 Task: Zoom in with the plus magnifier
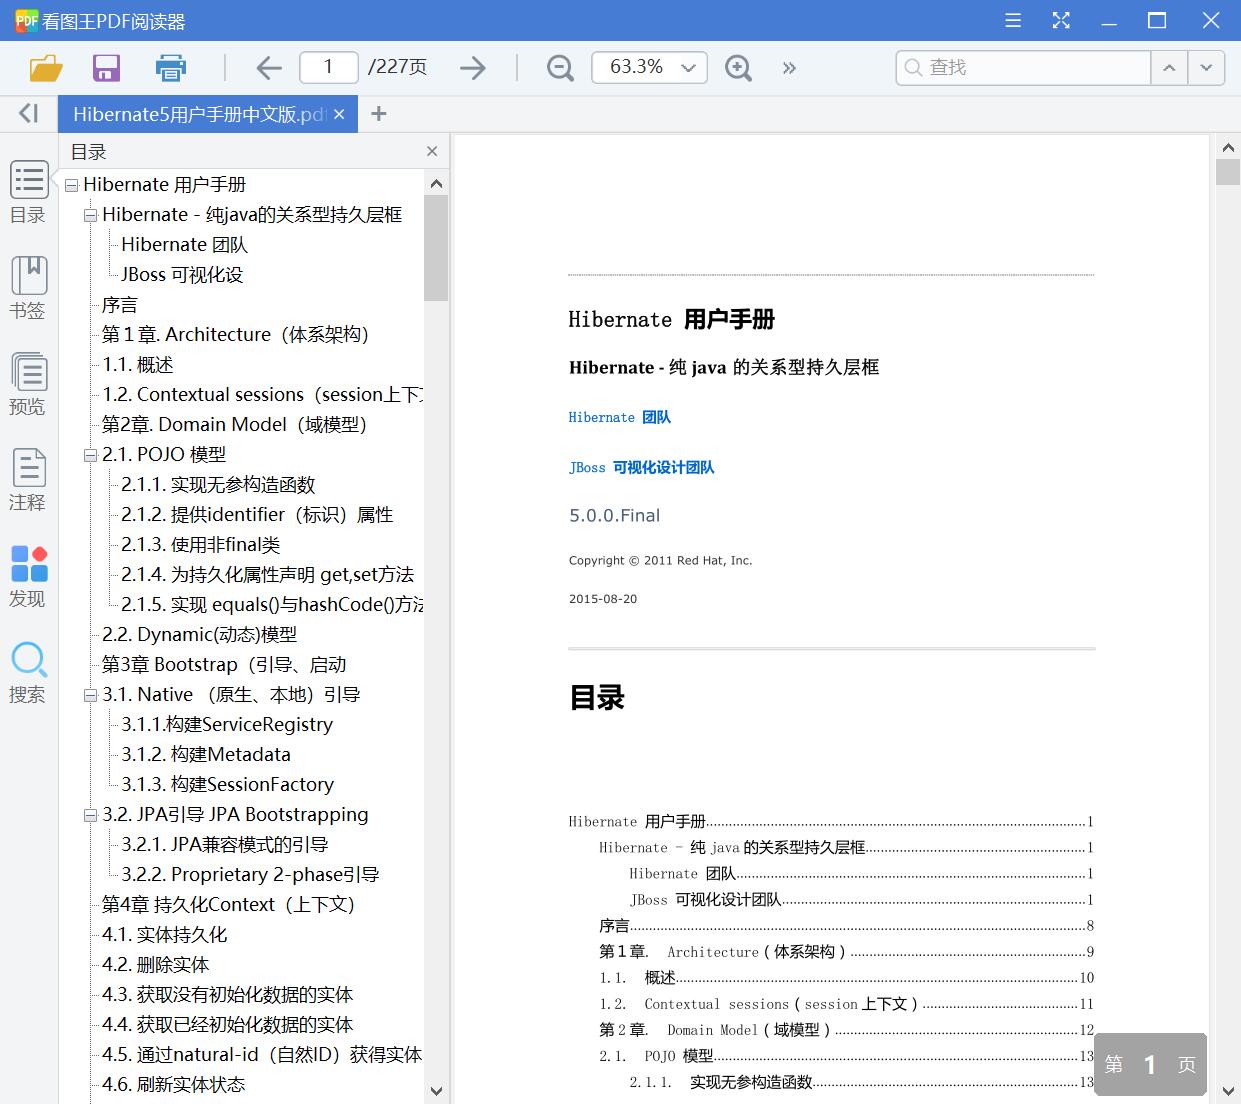(738, 68)
